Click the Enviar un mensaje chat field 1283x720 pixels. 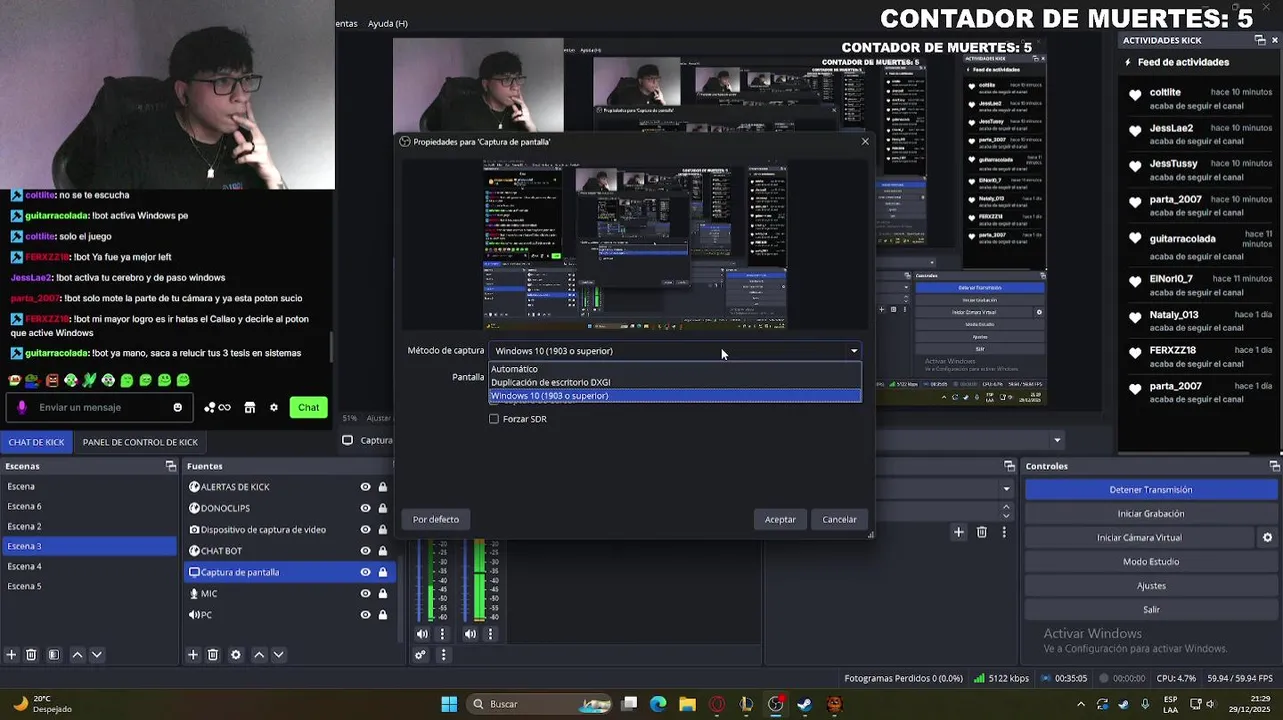(x=100, y=407)
